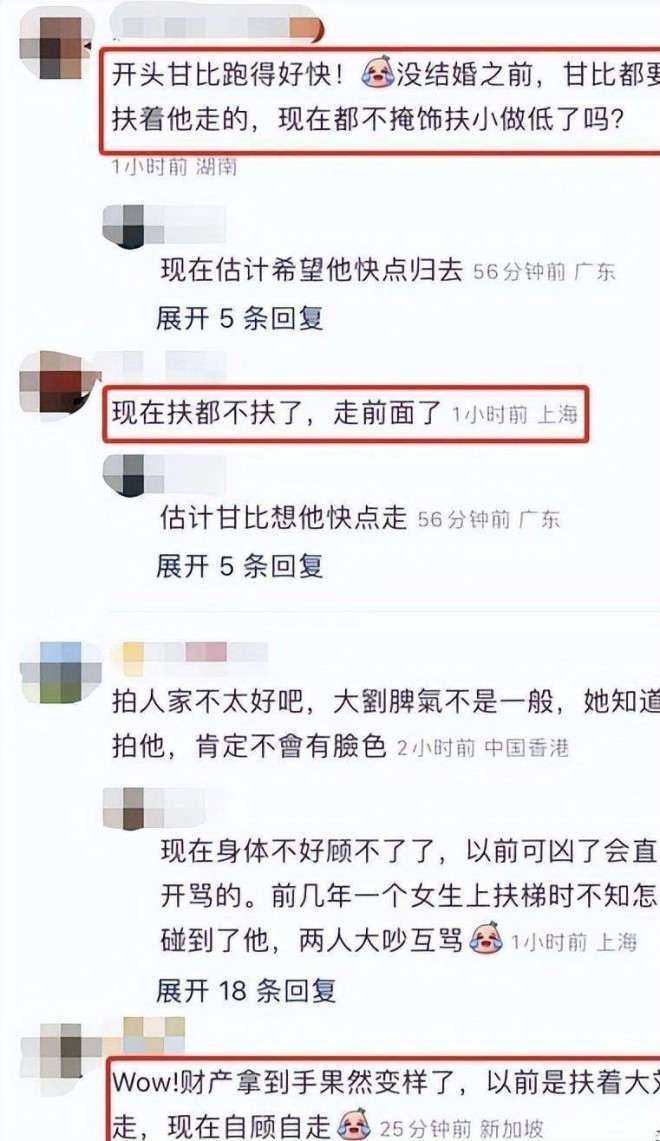This screenshot has width=660, height=1141.
Task: Select the reply 现在估计希望他快点归去
Action: tap(311, 270)
